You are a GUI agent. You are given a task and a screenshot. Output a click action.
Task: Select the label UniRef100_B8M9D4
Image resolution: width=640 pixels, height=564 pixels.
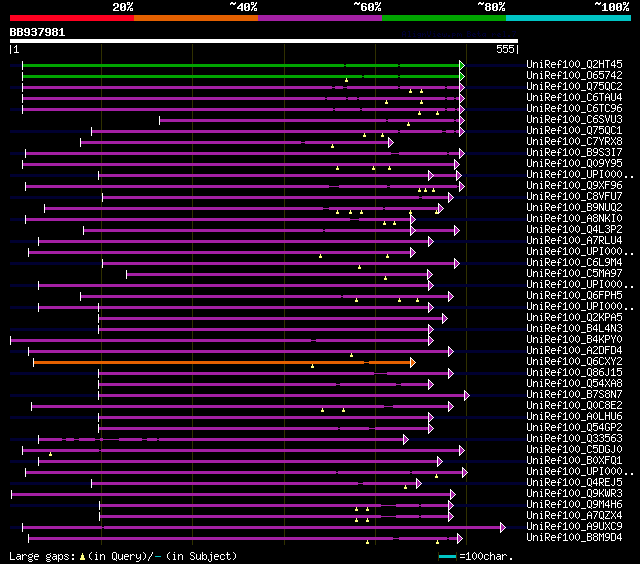pyautogui.click(x=574, y=538)
